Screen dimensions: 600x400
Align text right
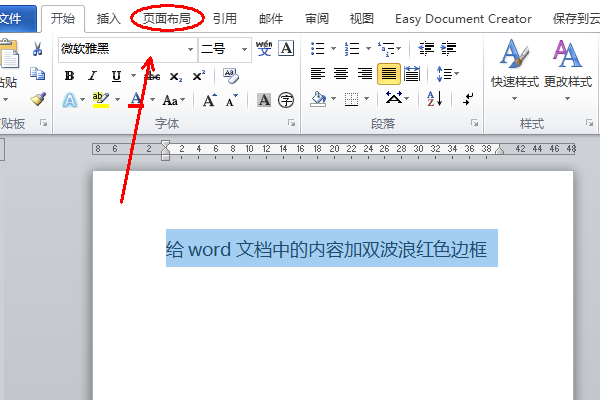365,73
